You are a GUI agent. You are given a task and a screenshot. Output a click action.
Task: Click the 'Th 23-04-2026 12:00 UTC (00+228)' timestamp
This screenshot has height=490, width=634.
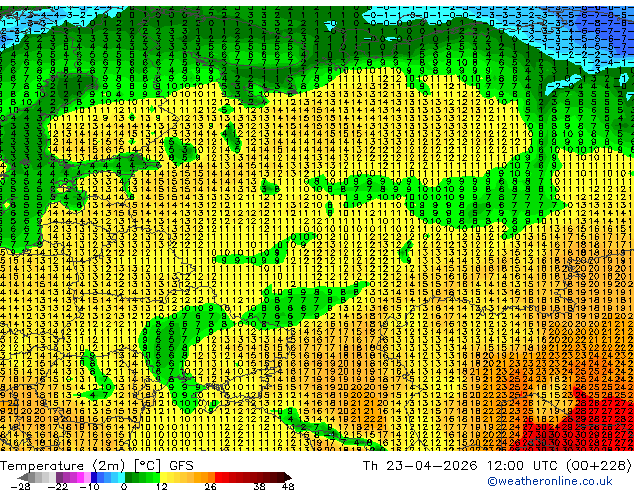point(497,466)
